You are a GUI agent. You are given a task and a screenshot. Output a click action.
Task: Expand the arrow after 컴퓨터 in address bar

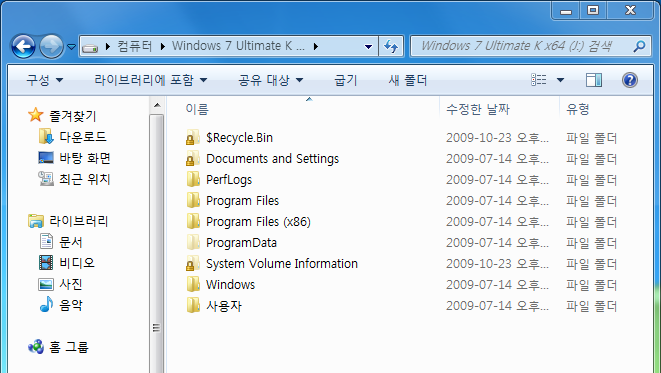tap(163, 46)
